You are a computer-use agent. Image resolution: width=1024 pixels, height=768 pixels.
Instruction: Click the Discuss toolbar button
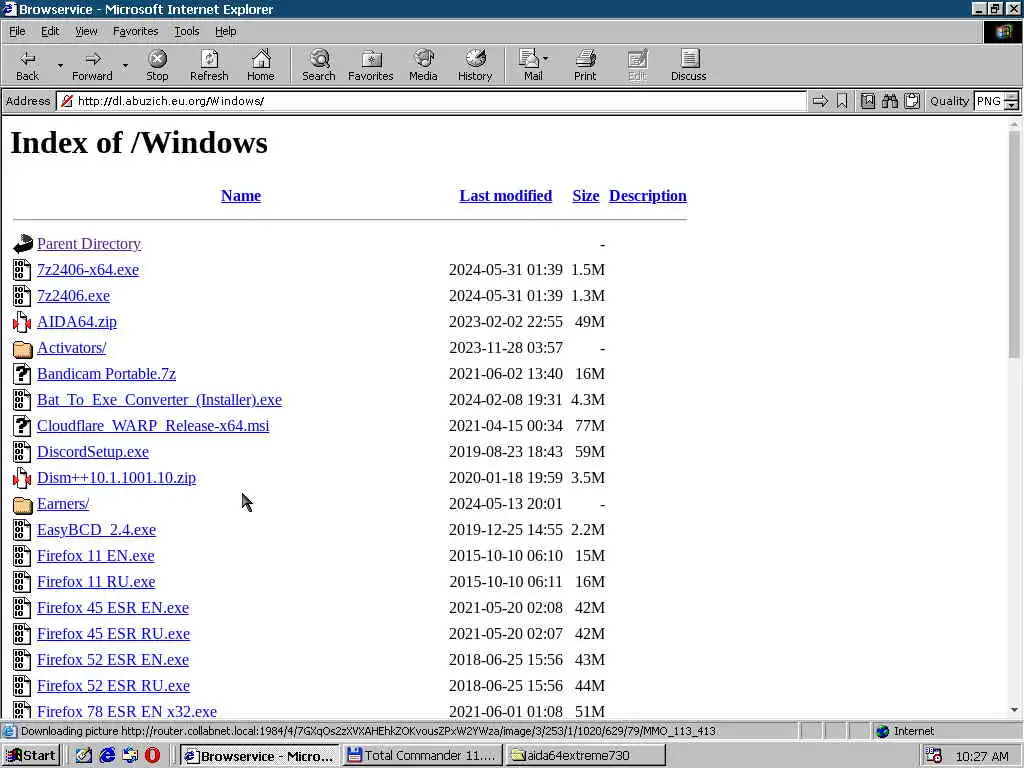(688, 65)
